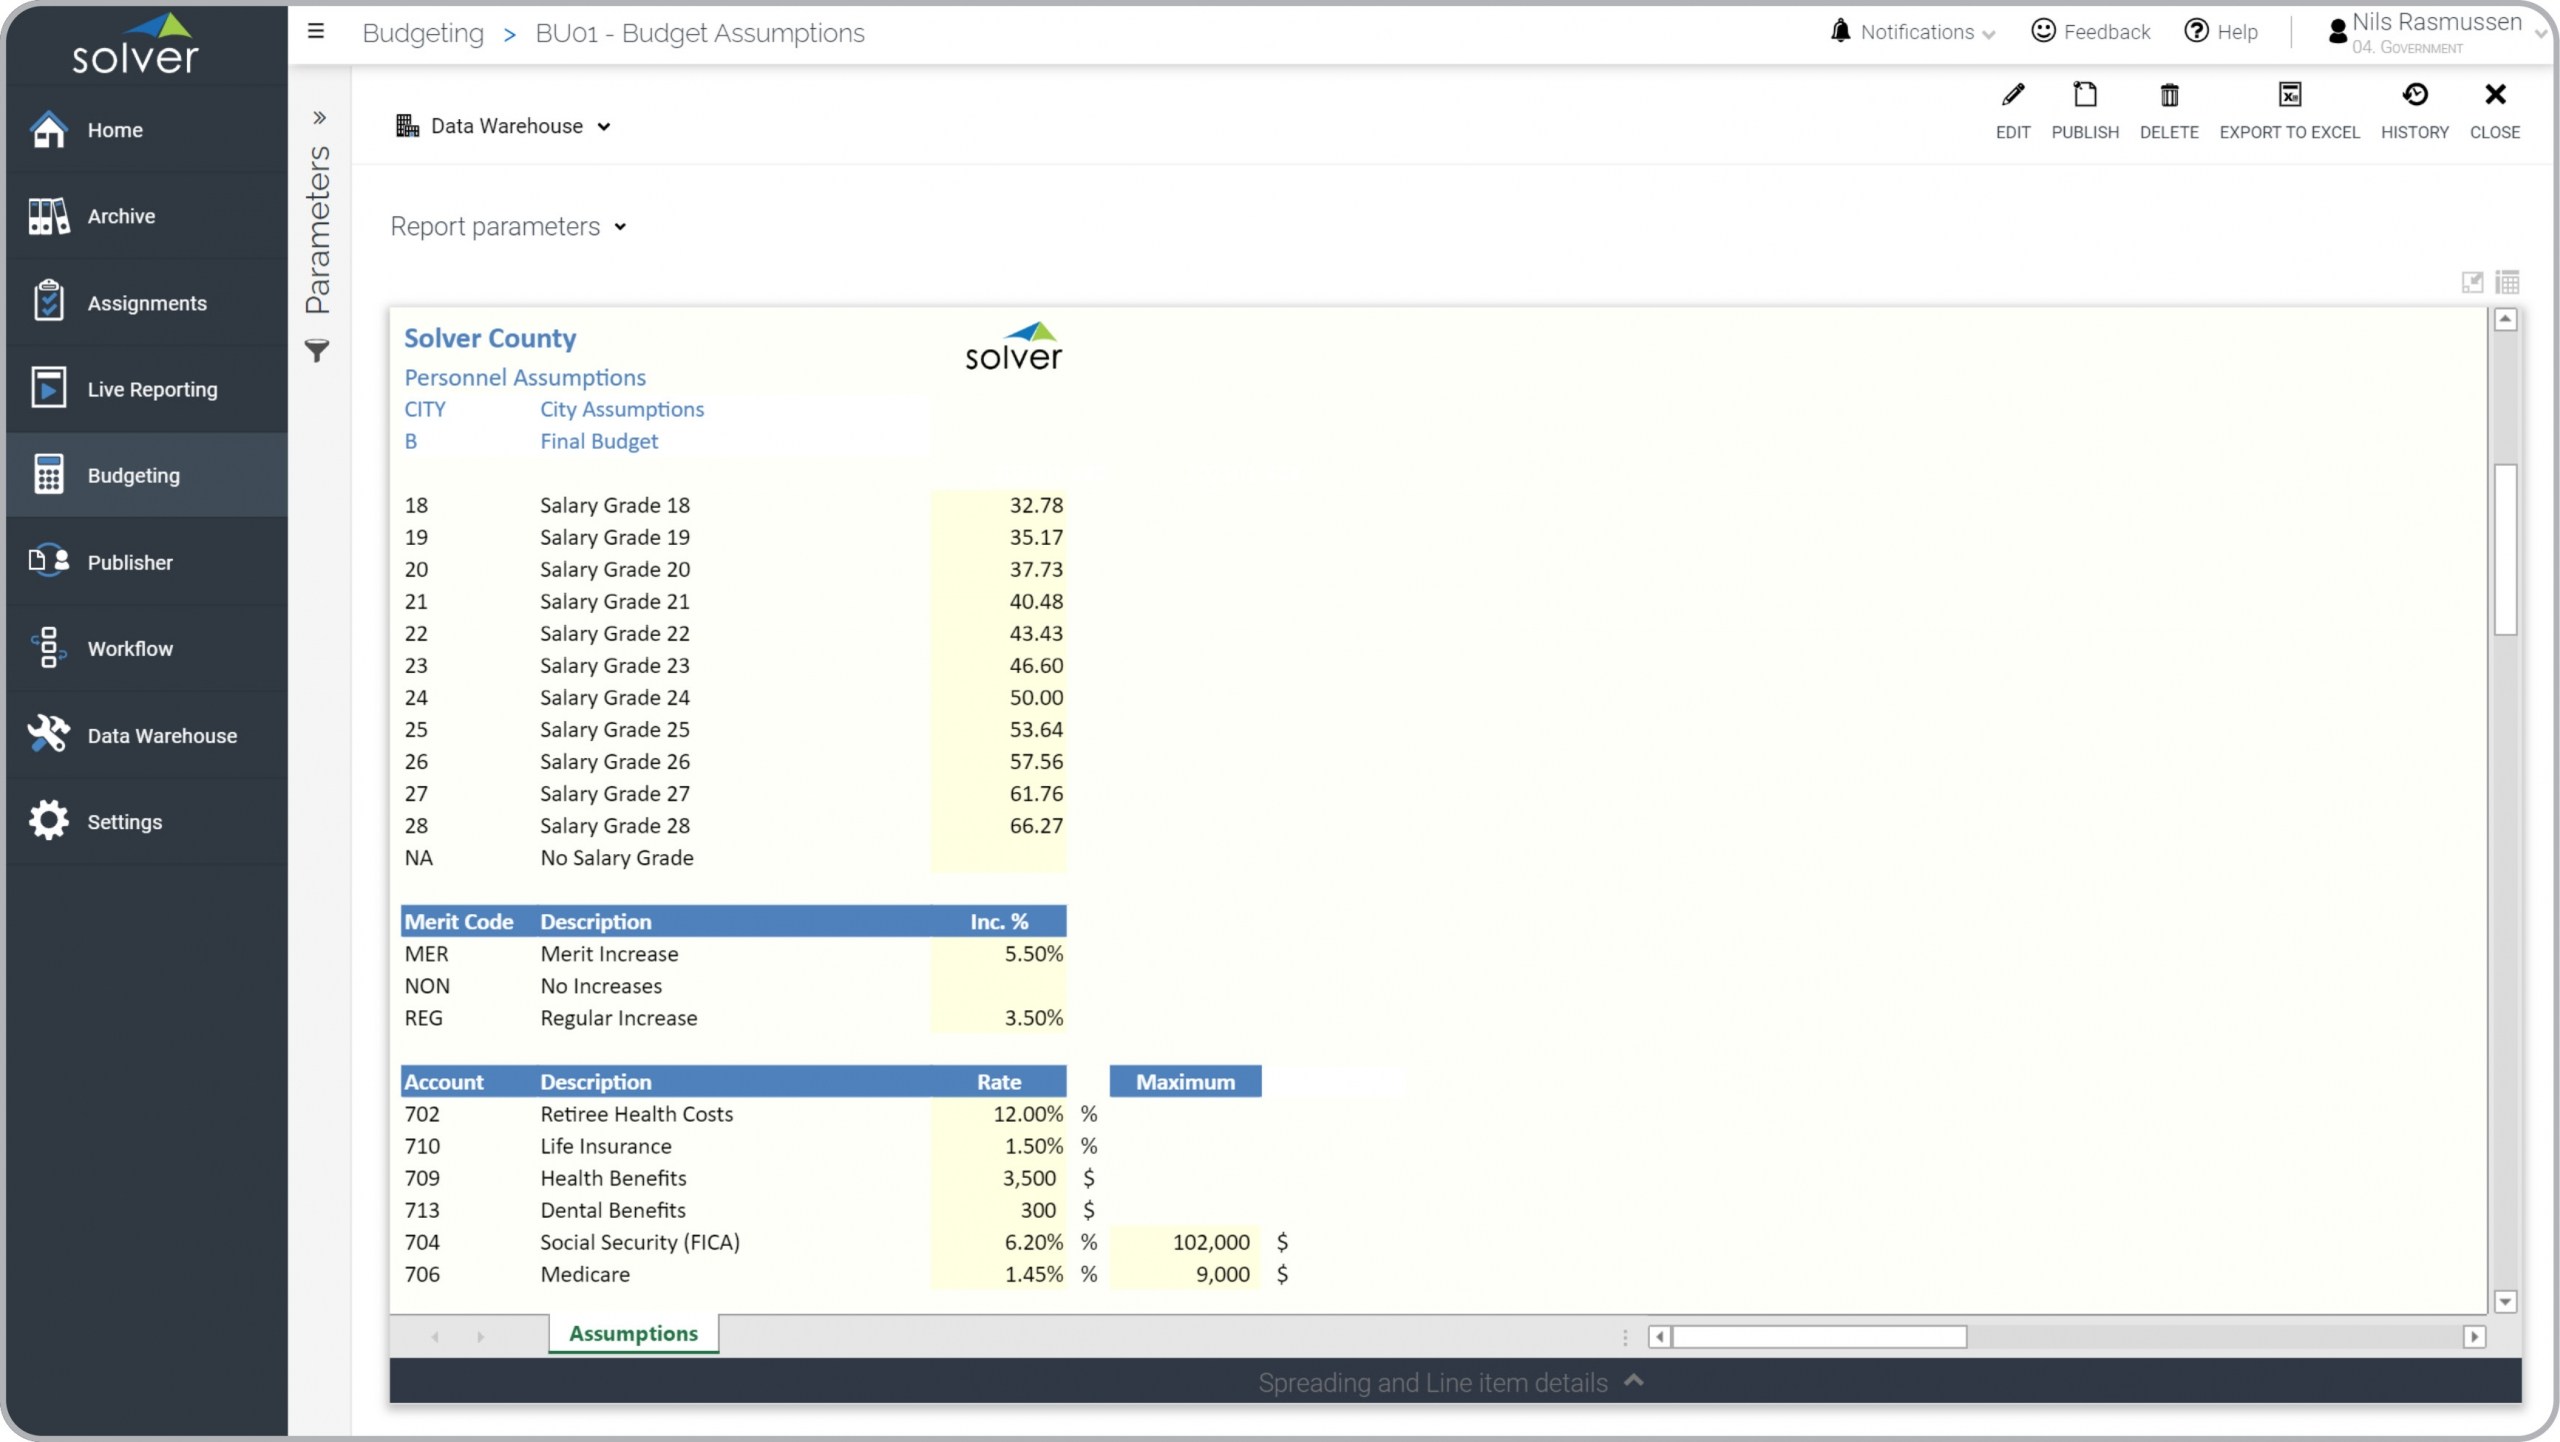The width and height of the screenshot is (2560, 1442).
Task: Click the grid view icon above the report
Action: pos(2507,283)
